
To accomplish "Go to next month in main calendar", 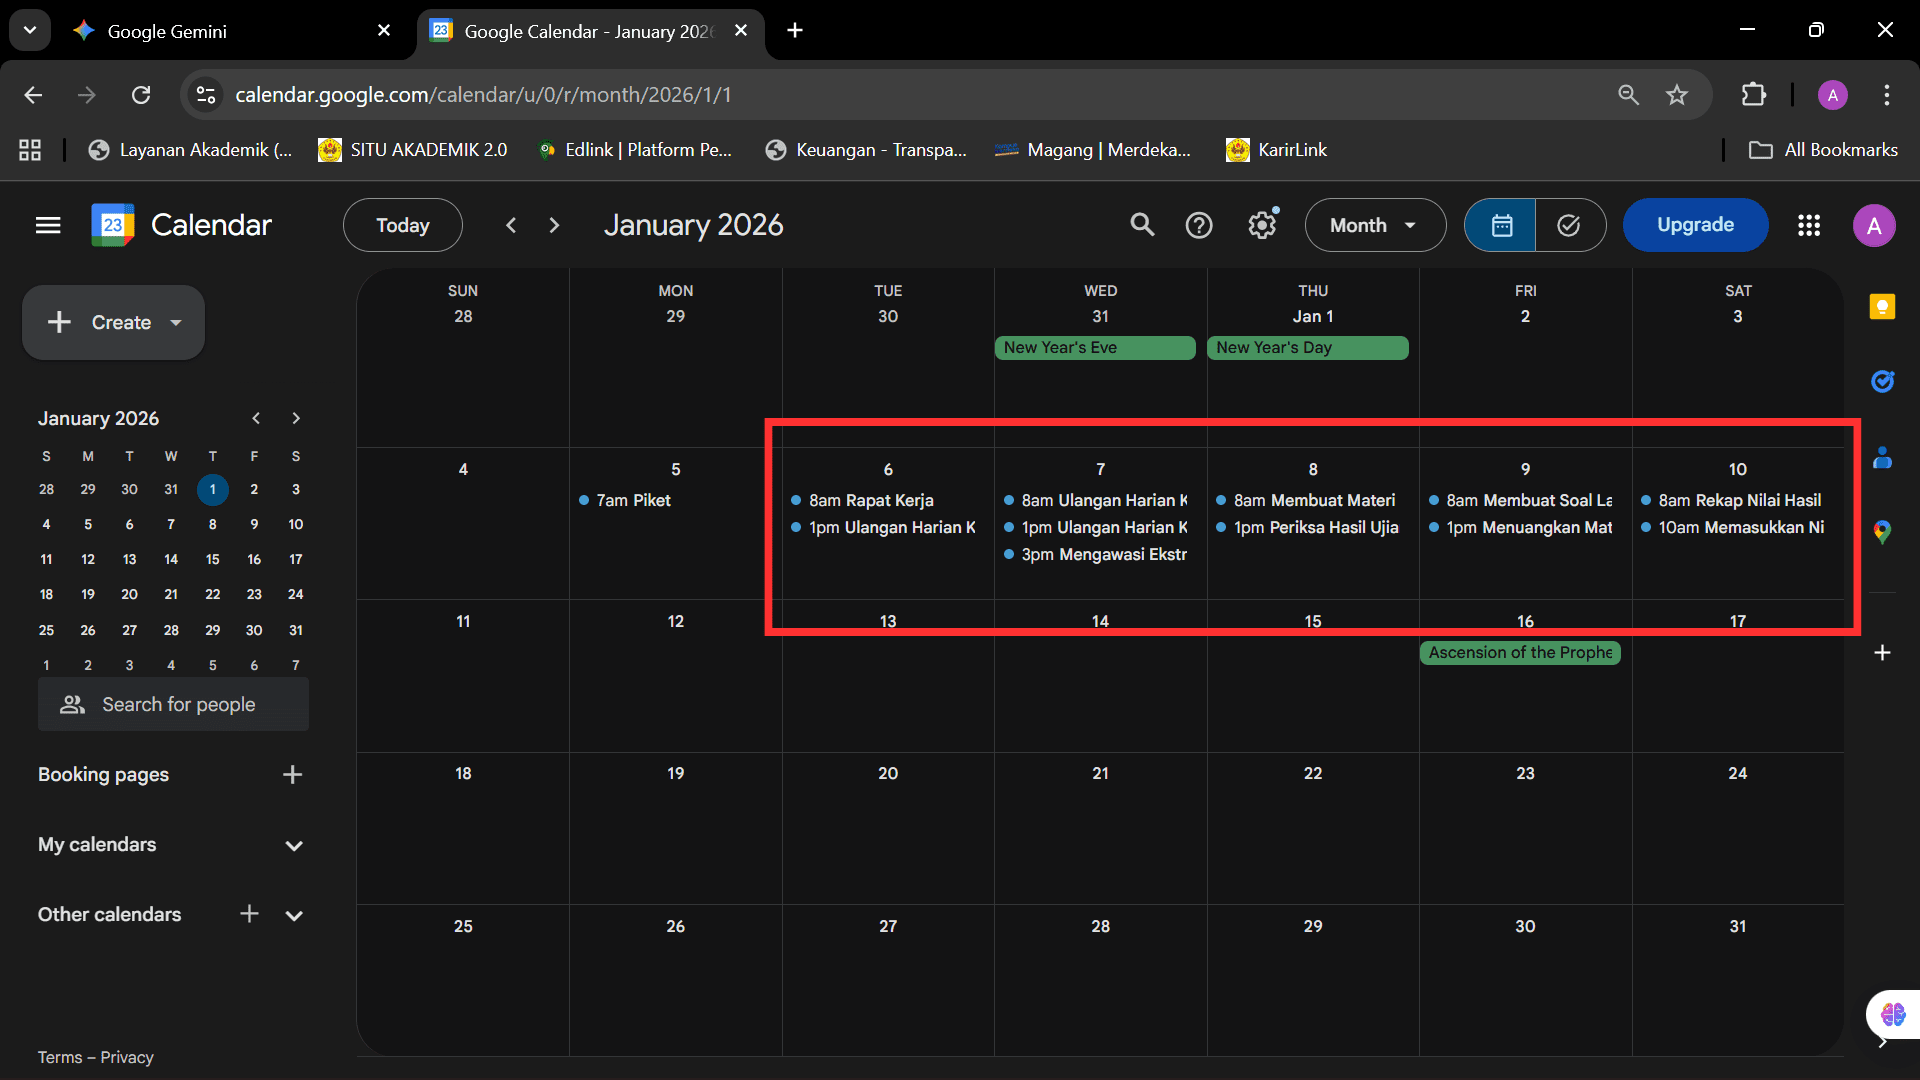I will [x=554, y=225].
